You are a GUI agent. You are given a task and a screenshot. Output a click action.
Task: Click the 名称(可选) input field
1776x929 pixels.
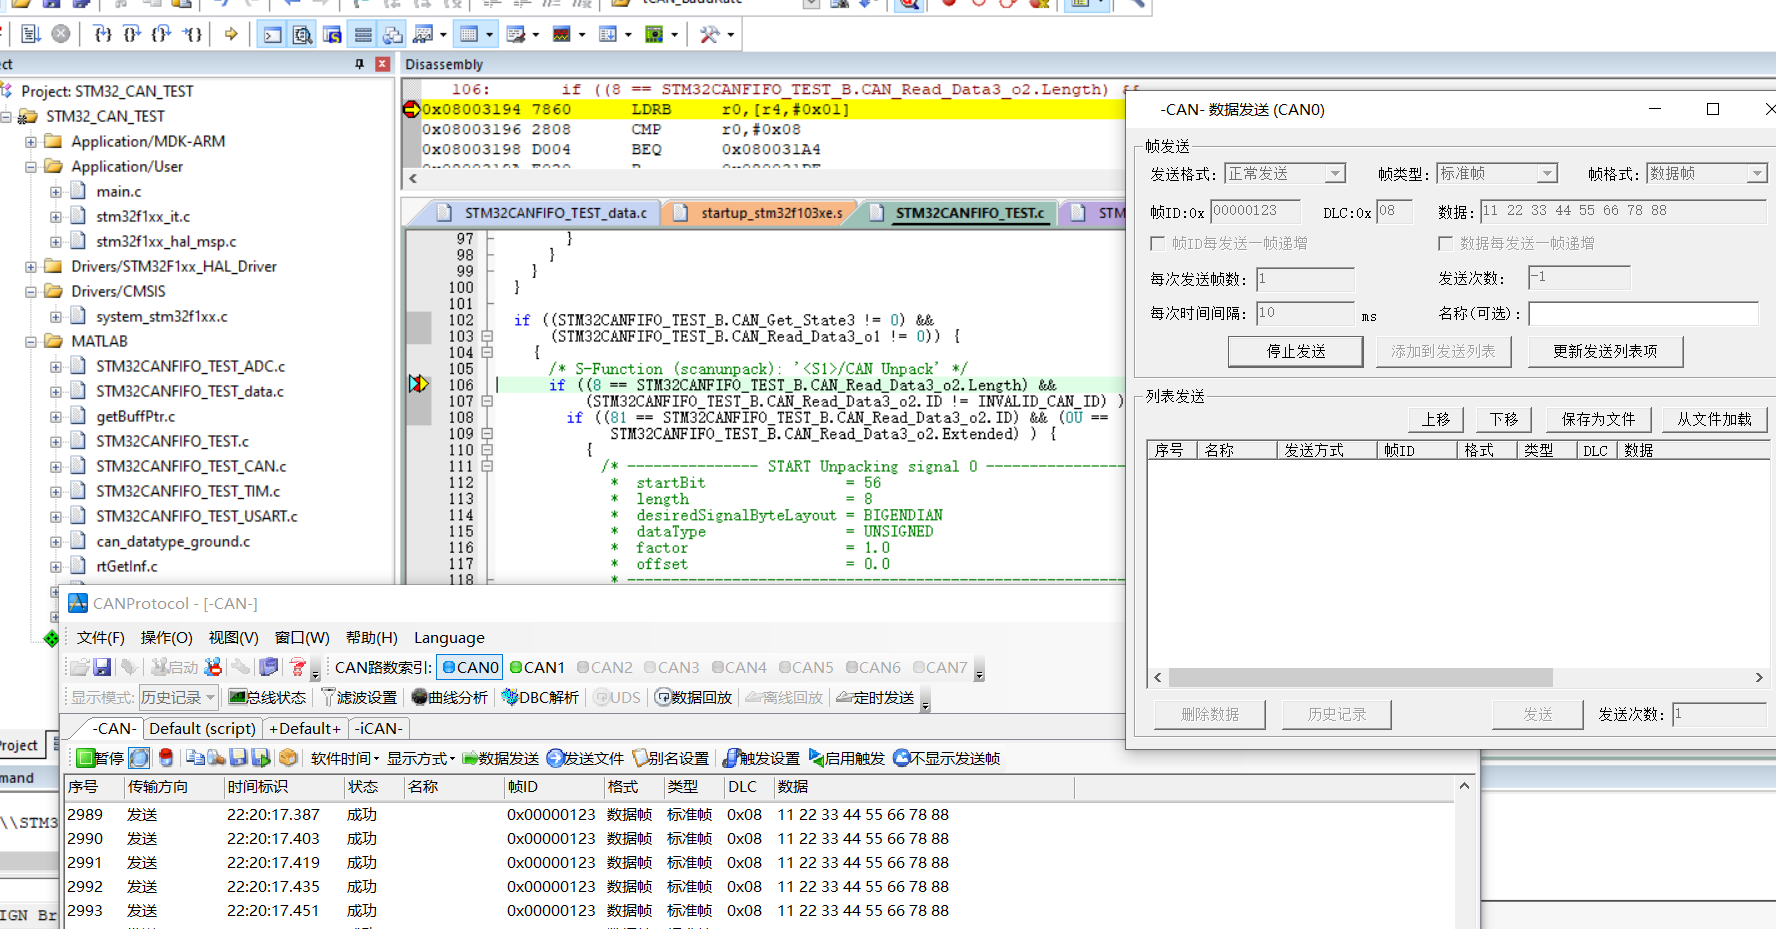coord(1643,314)
